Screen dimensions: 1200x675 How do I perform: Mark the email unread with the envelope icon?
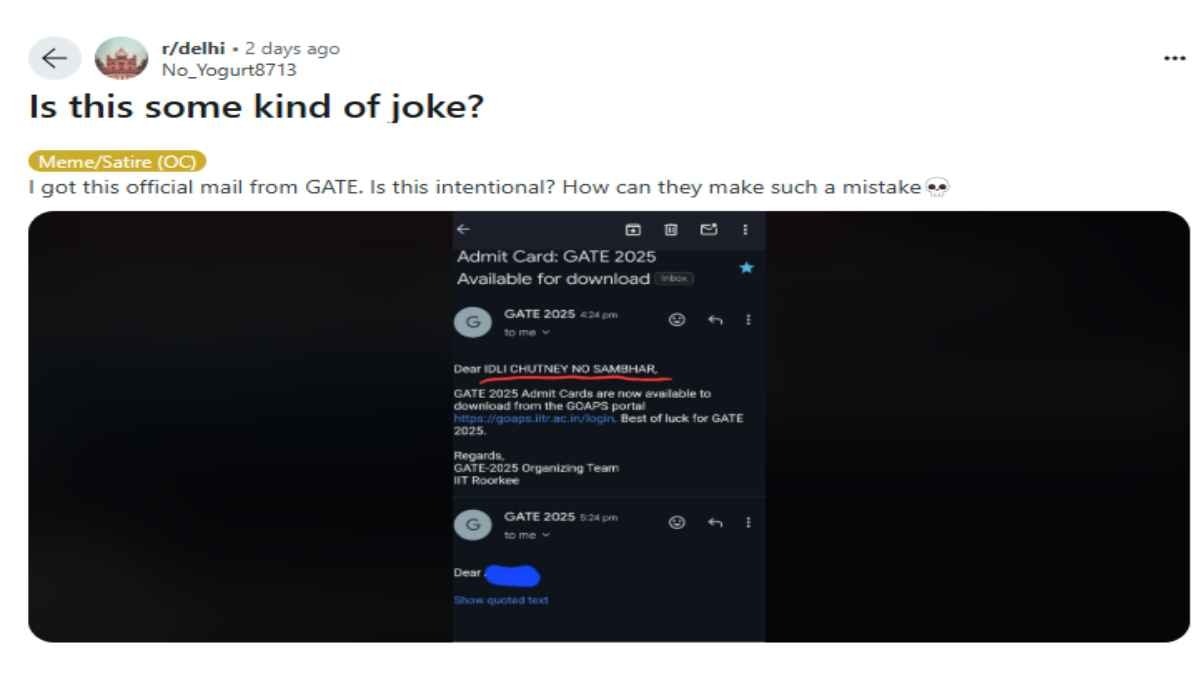click(708, 230)
